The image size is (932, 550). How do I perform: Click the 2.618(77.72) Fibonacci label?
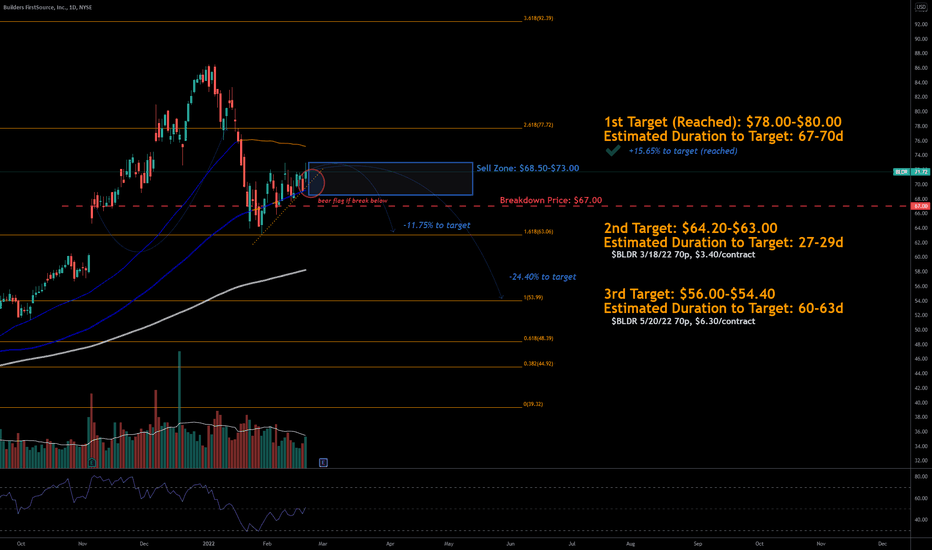(x=539, y=125)
